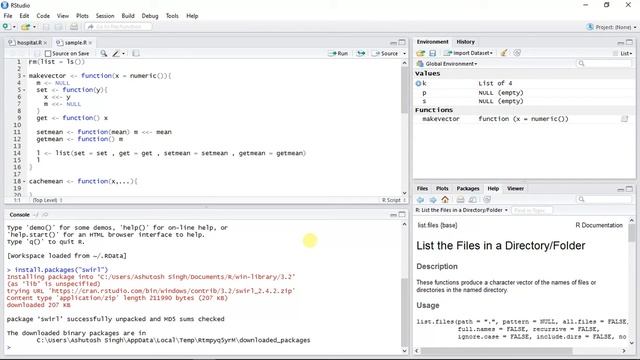Click the Help print topic icon
Screen dimensions: 640x360
[460, 200]
